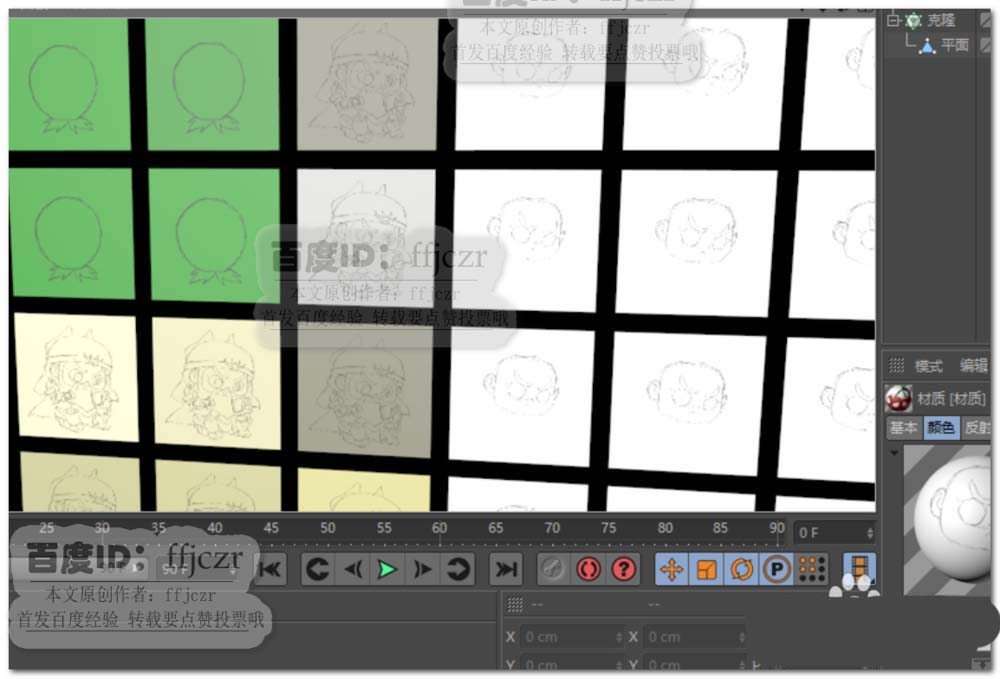Click the position X 0 cm field
Viewport: 1000px width, 679px height.
(571, 637)
